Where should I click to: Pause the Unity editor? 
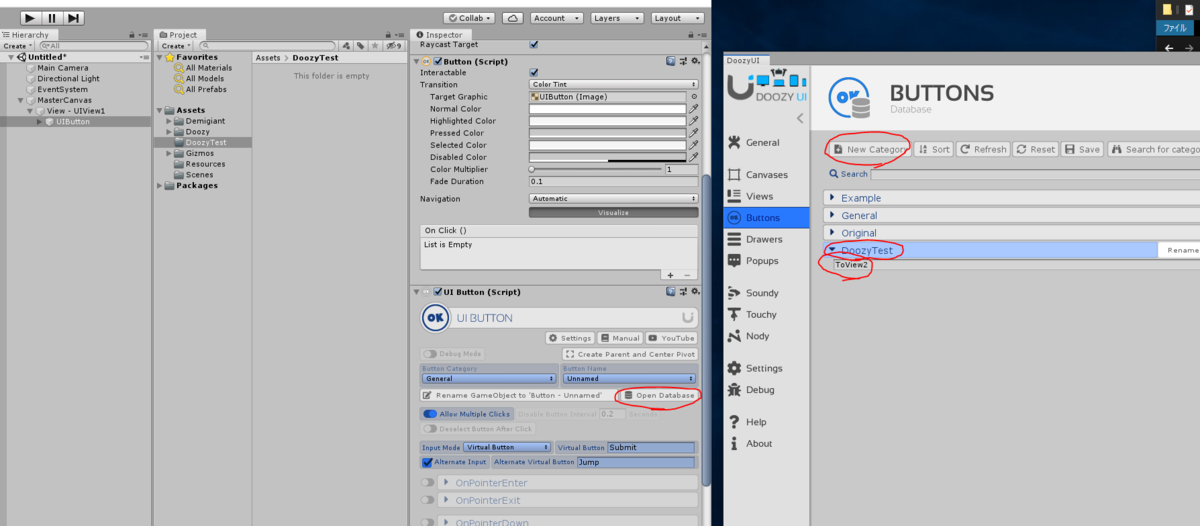pos(53,18)
